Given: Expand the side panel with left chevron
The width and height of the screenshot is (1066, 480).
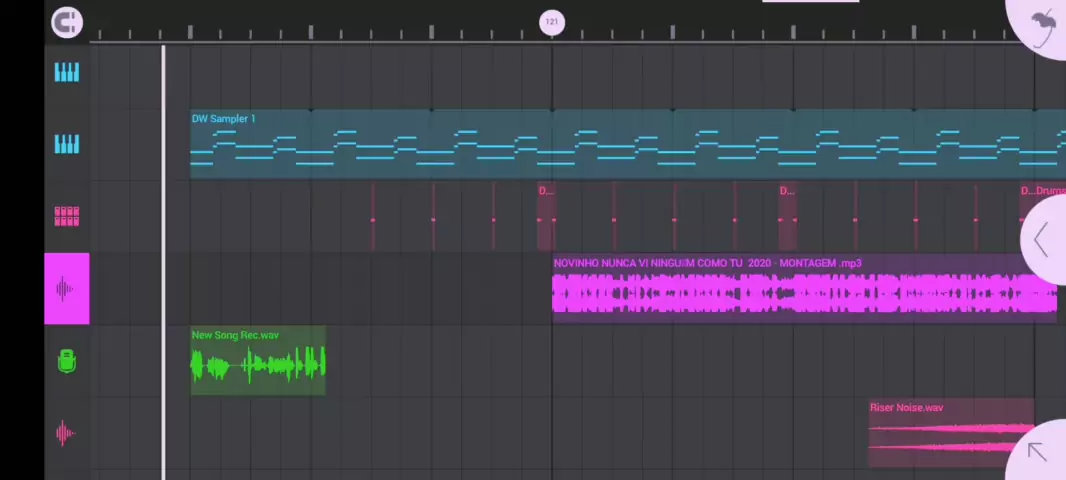Looking at the screenshot, I should tap(1042, 240).
